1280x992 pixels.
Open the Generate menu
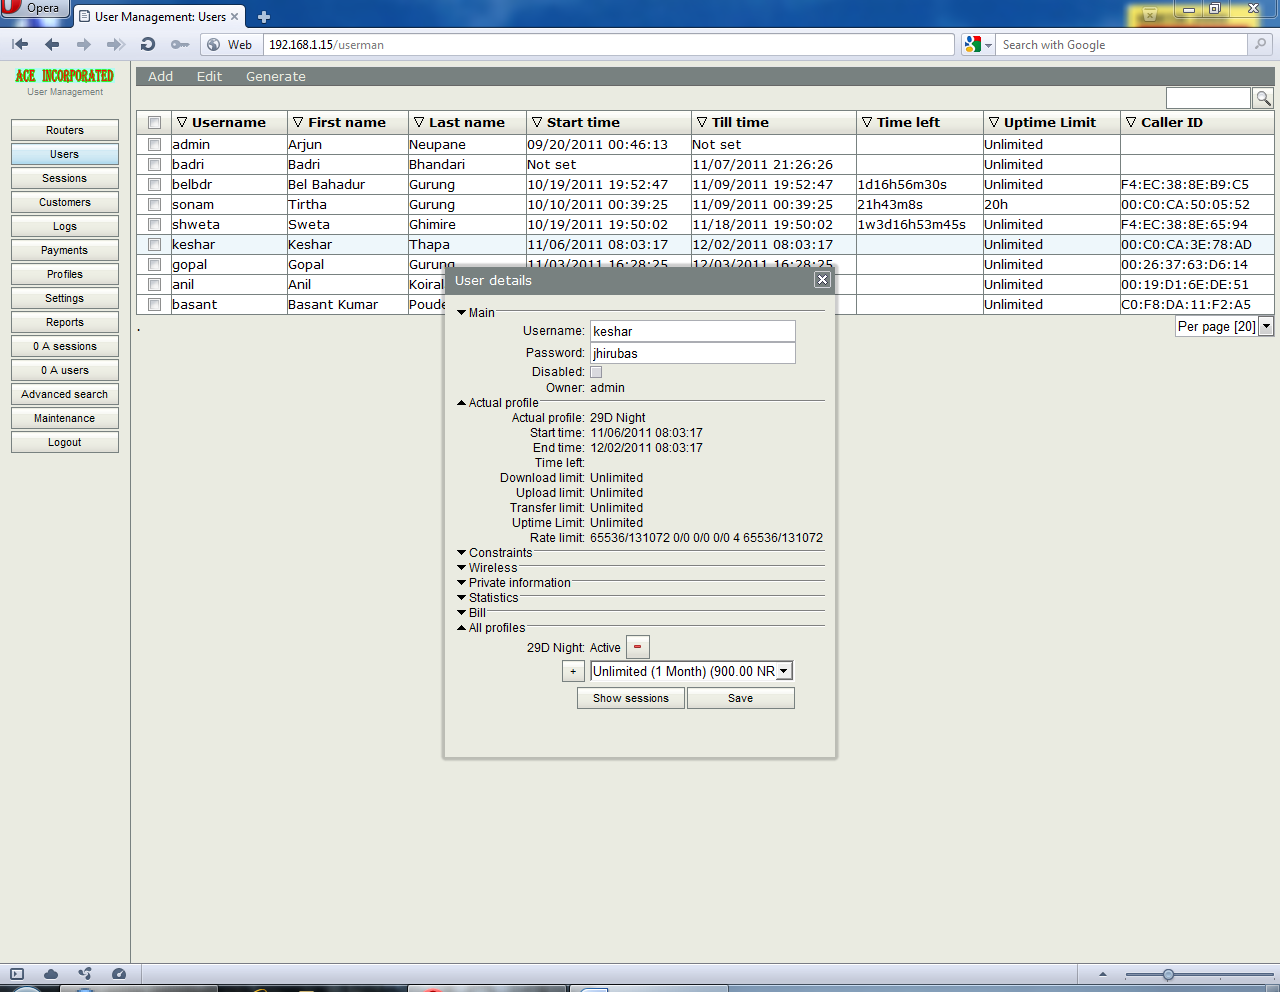pos(276,76)
